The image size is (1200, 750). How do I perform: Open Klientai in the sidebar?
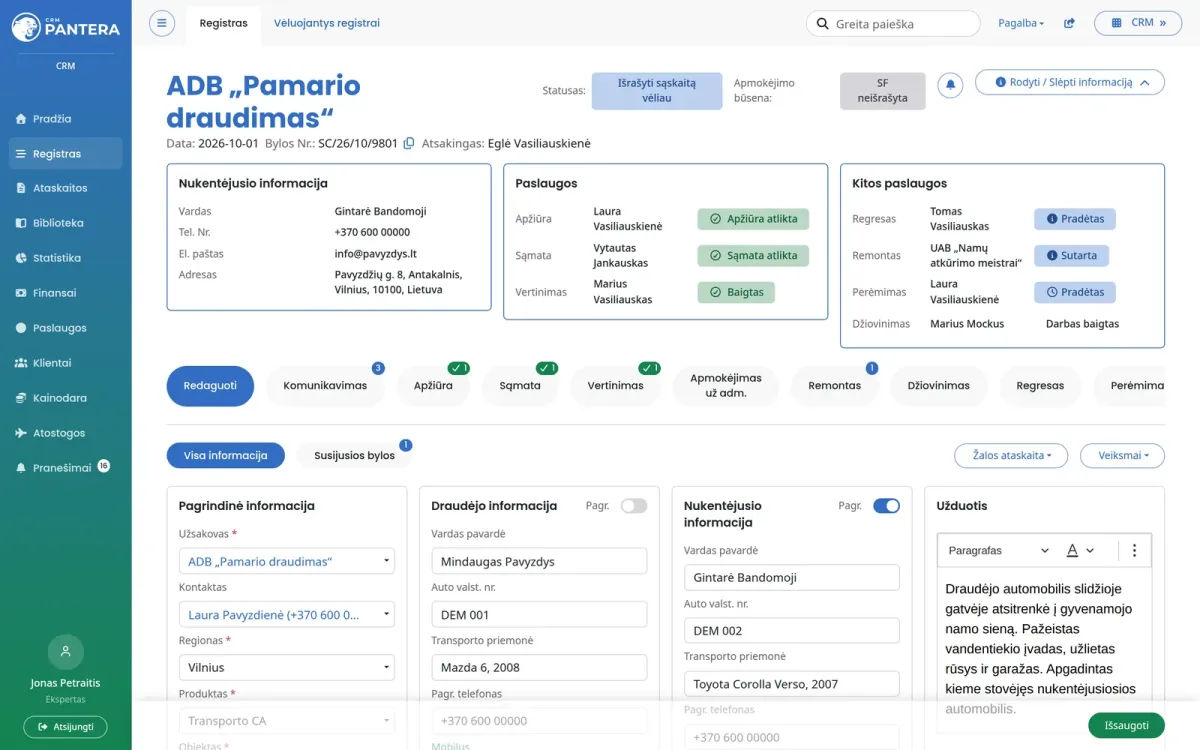click(66, 363)
